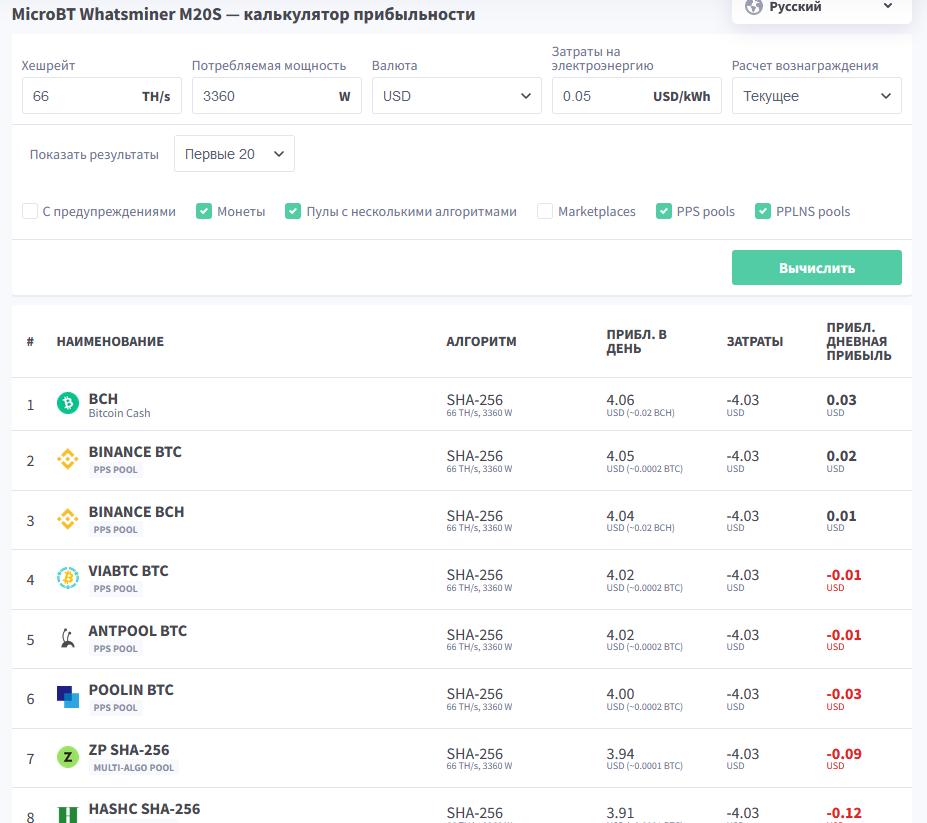The width and height of the screenshot is (927, 823).
Task: Click the 3.94 daily income for ZP SHA-256
Action: point(620,754)
